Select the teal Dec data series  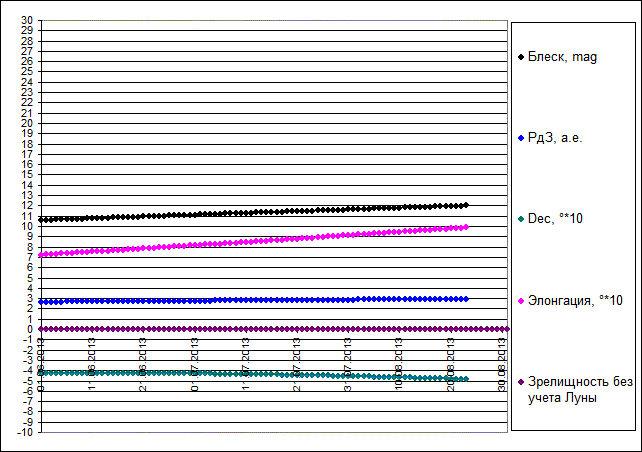(254, 375)
